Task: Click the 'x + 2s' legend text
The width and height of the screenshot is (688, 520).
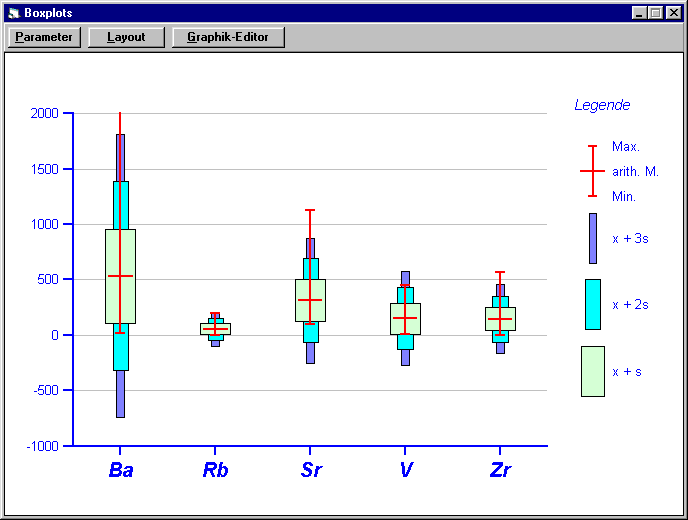Action: [631, 305]
